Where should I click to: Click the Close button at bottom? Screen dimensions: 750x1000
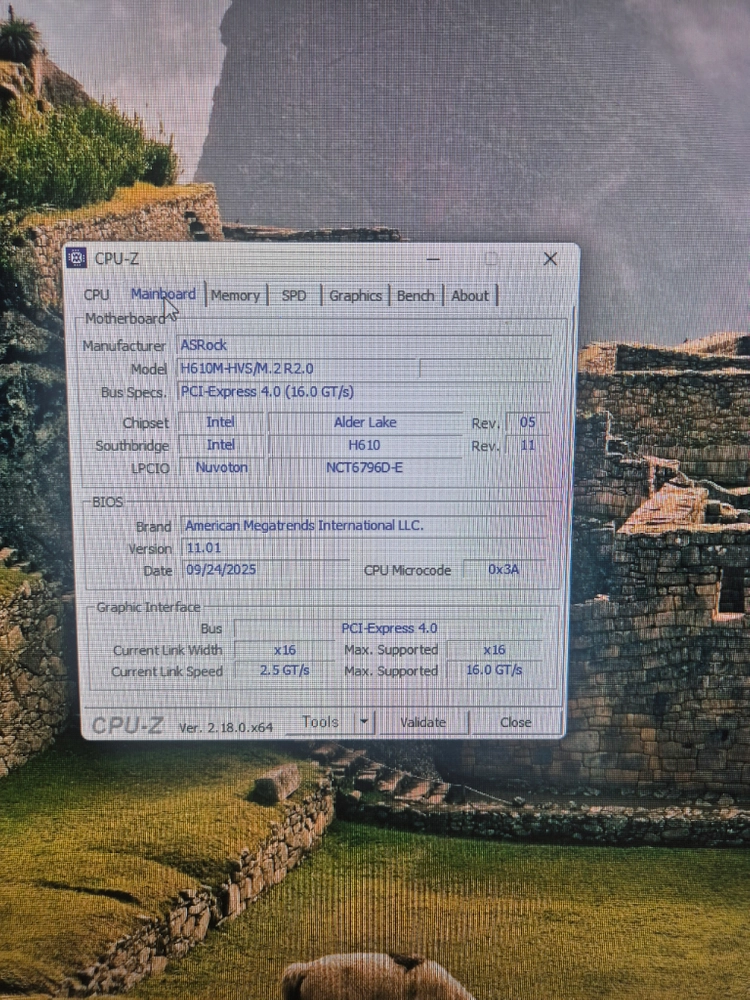515,723
